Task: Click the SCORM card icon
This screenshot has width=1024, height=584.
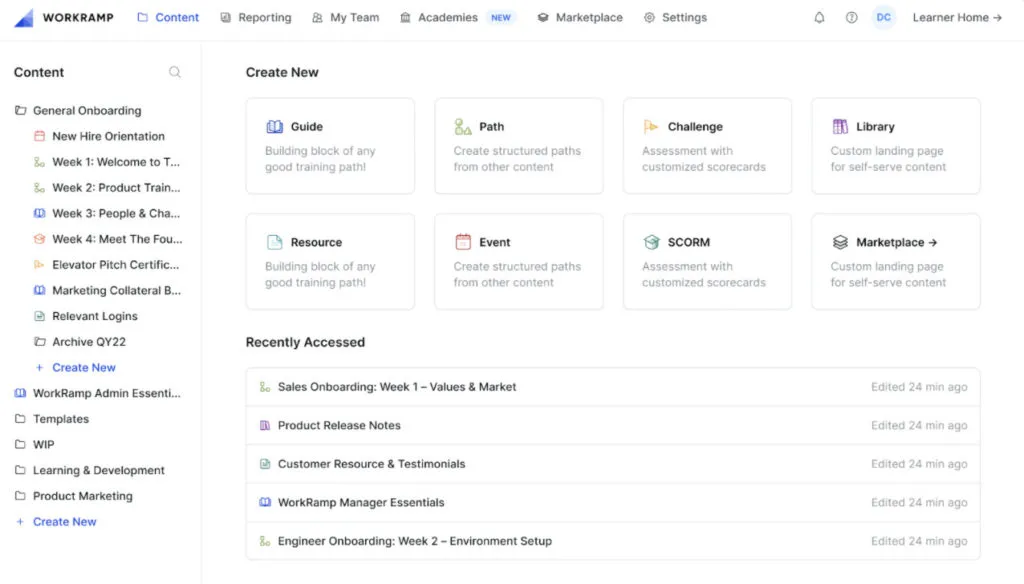Action: 651,242
